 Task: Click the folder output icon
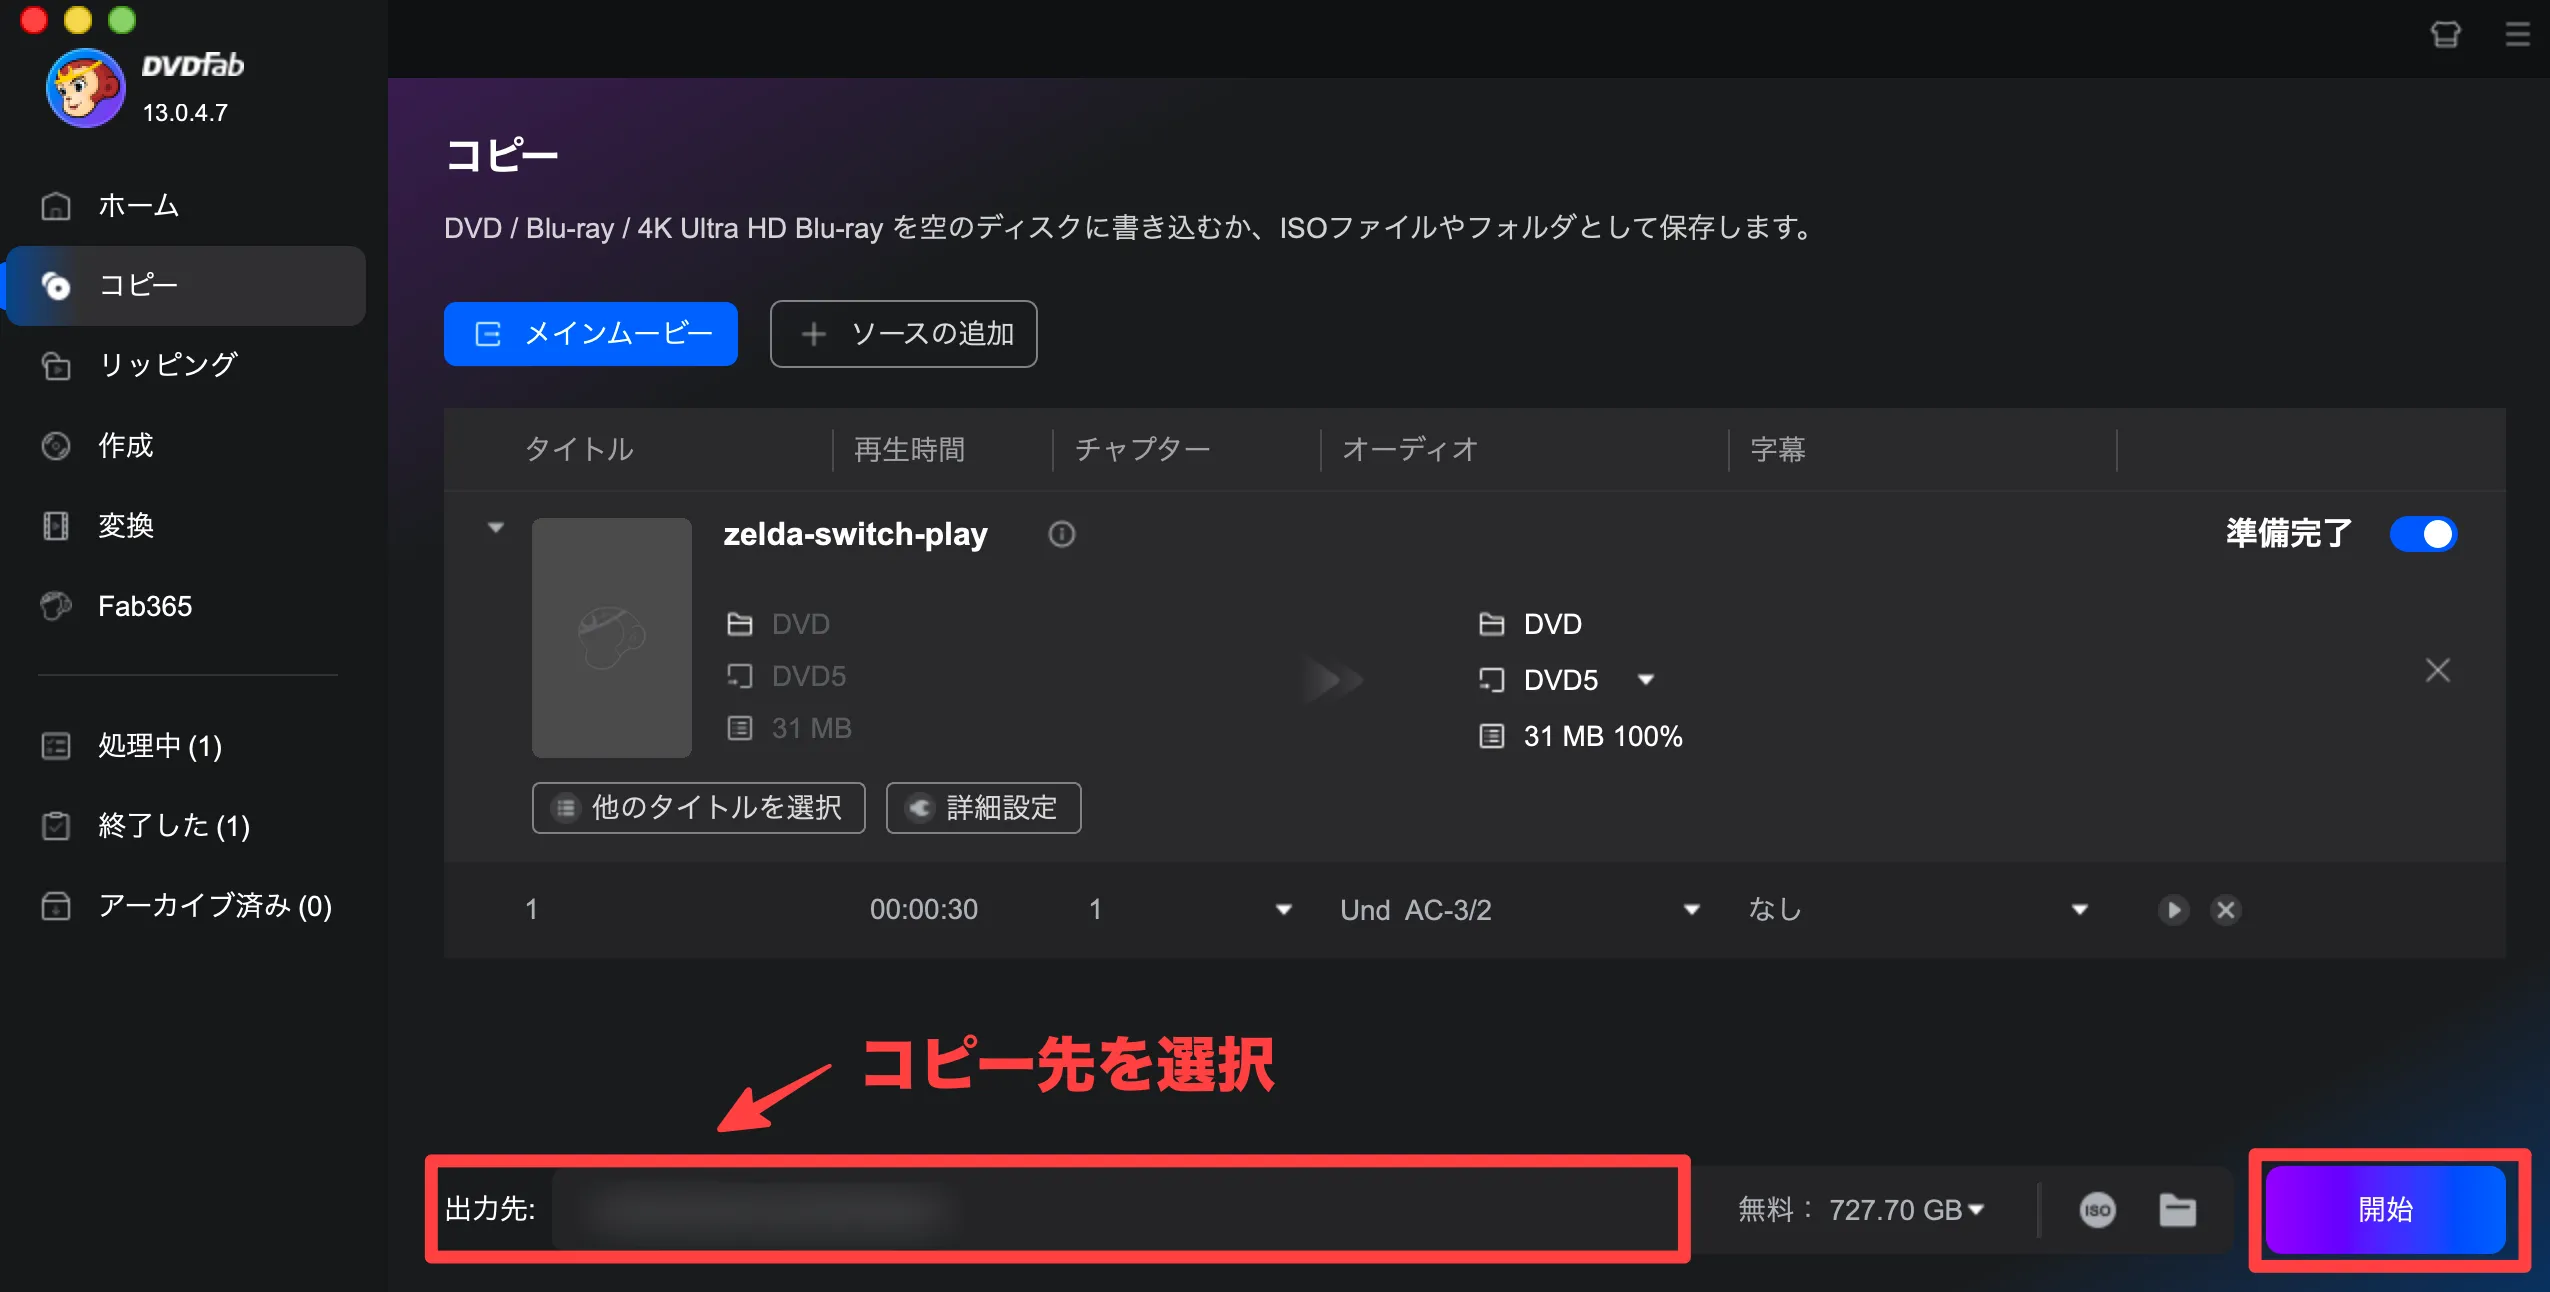[x=2177, y=1210]
